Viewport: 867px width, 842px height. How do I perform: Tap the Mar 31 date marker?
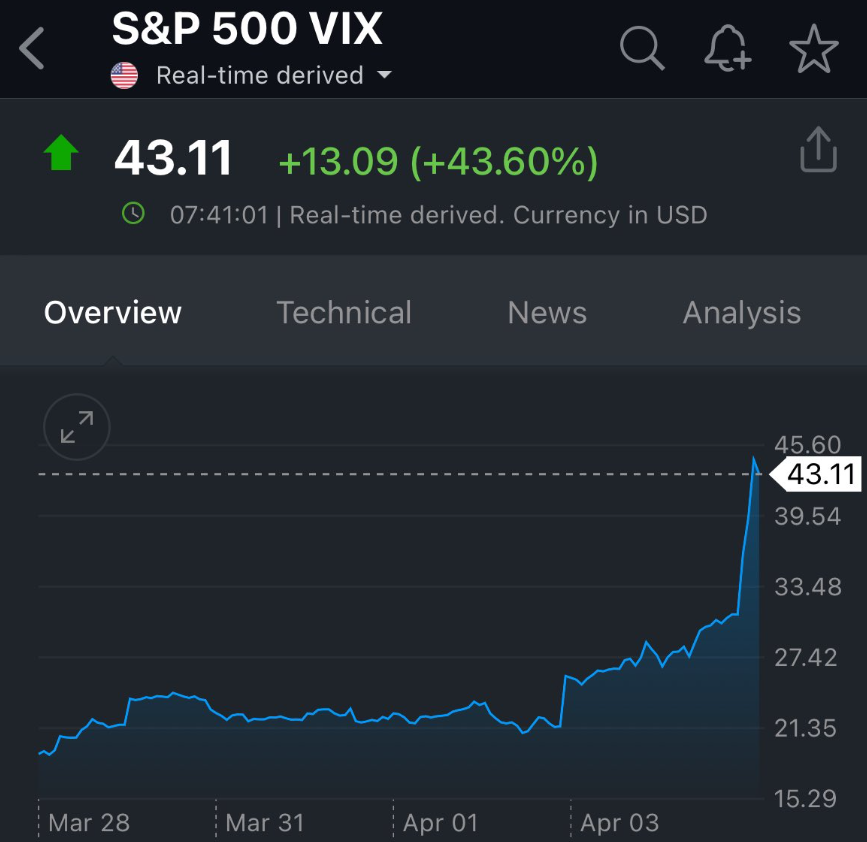point(264,823)
